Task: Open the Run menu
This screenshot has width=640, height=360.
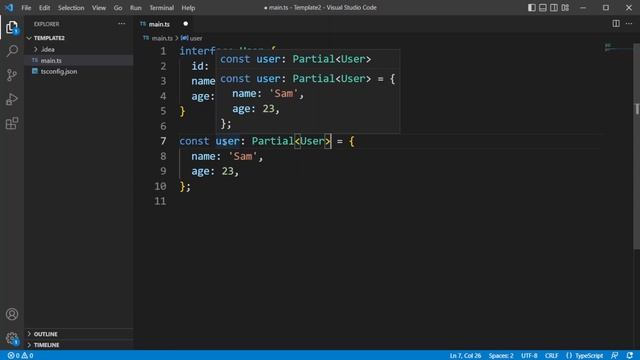Action: (x=136, y=8)
